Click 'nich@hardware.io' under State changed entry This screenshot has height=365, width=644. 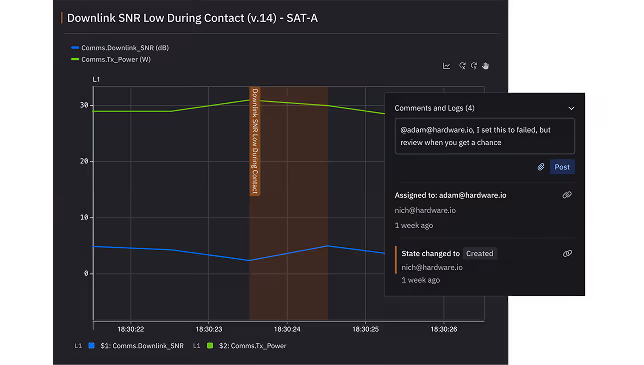(x=432, y=267)
